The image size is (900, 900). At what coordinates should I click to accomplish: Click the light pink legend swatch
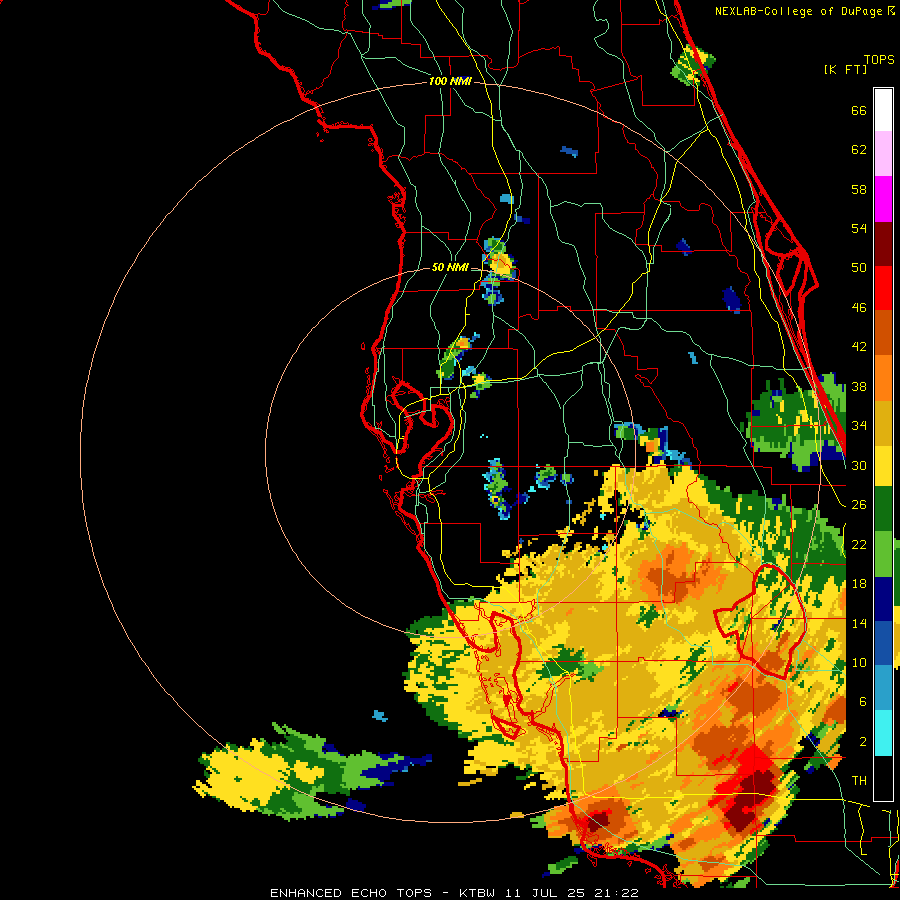point(883,154)
